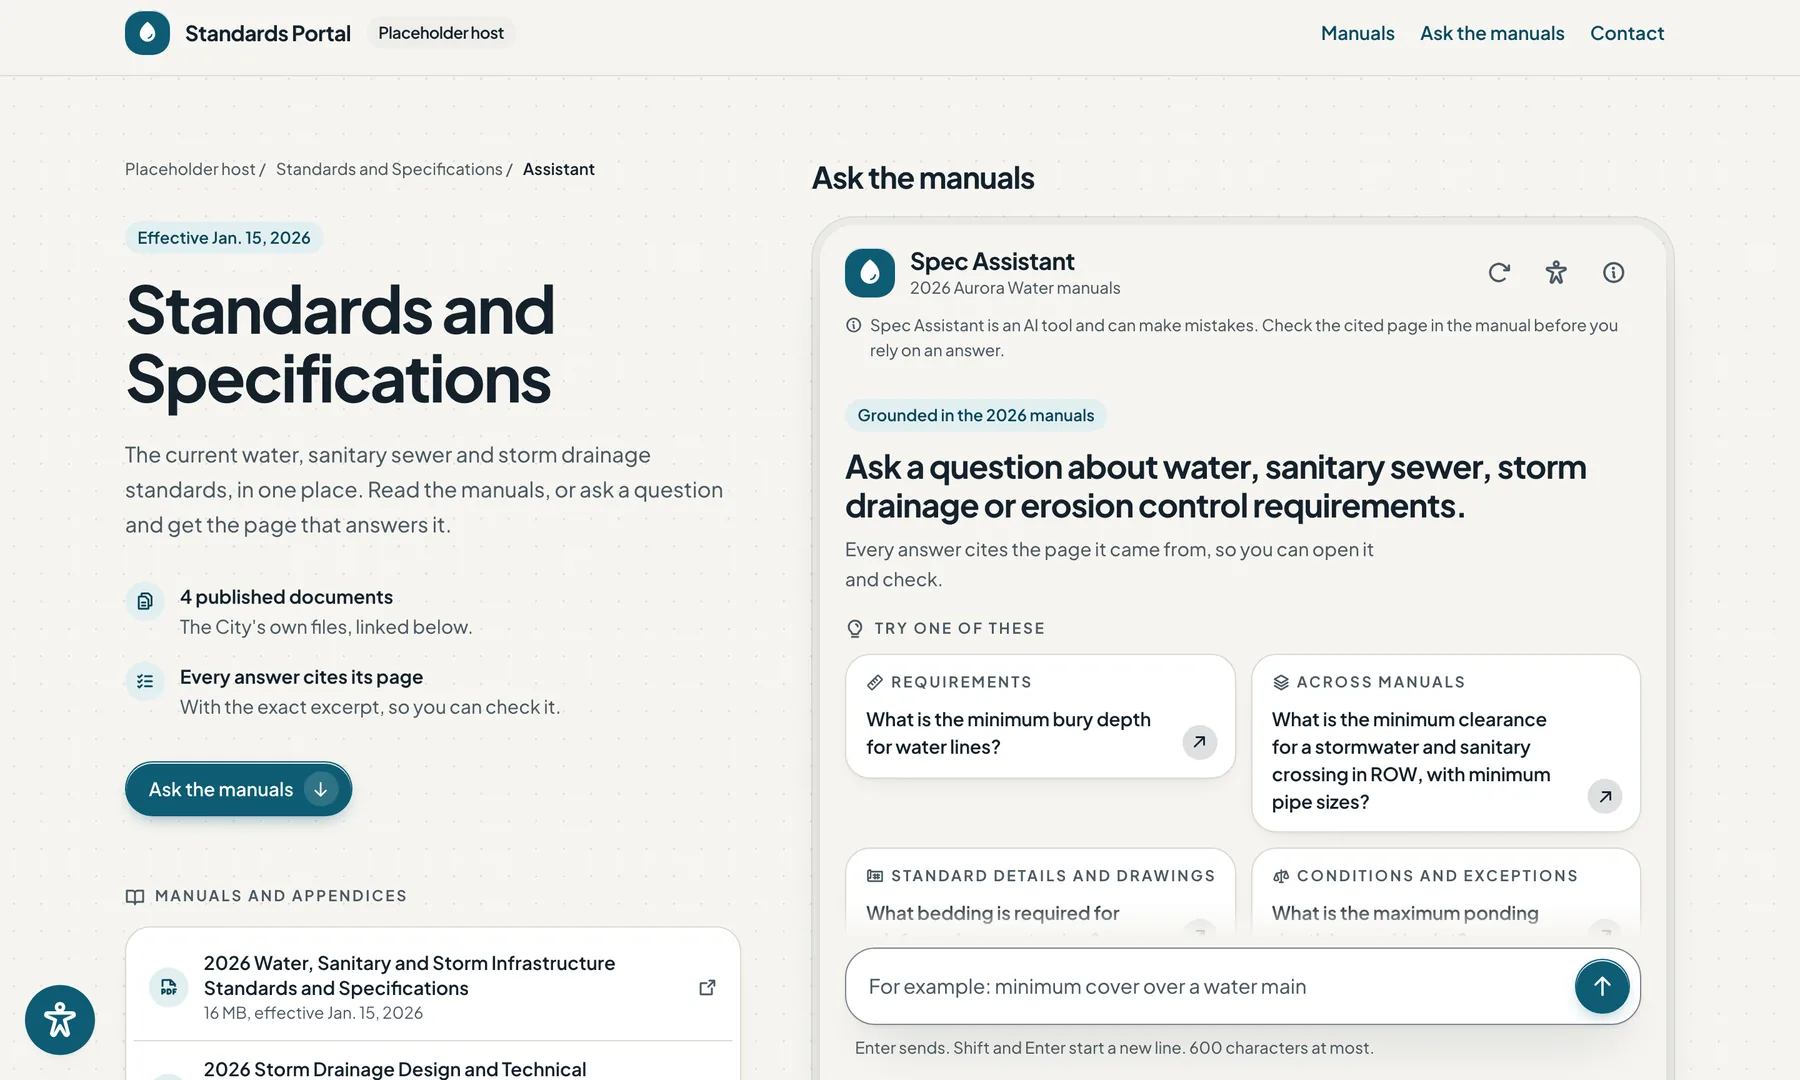
Task: Choose the Conditions and Exceptions ponding suggestion
Action: tap(1446, 892)
